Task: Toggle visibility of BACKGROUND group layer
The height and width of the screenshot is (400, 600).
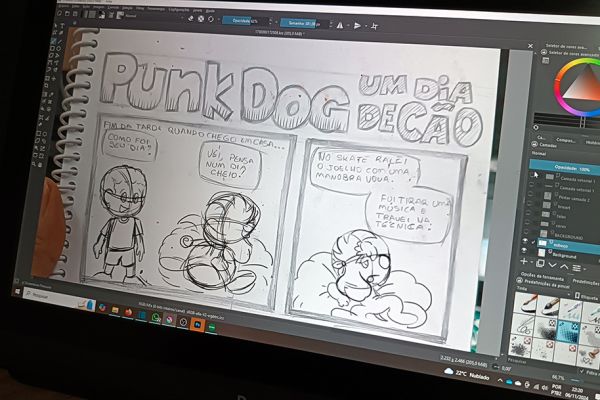Action: [526, 231]
